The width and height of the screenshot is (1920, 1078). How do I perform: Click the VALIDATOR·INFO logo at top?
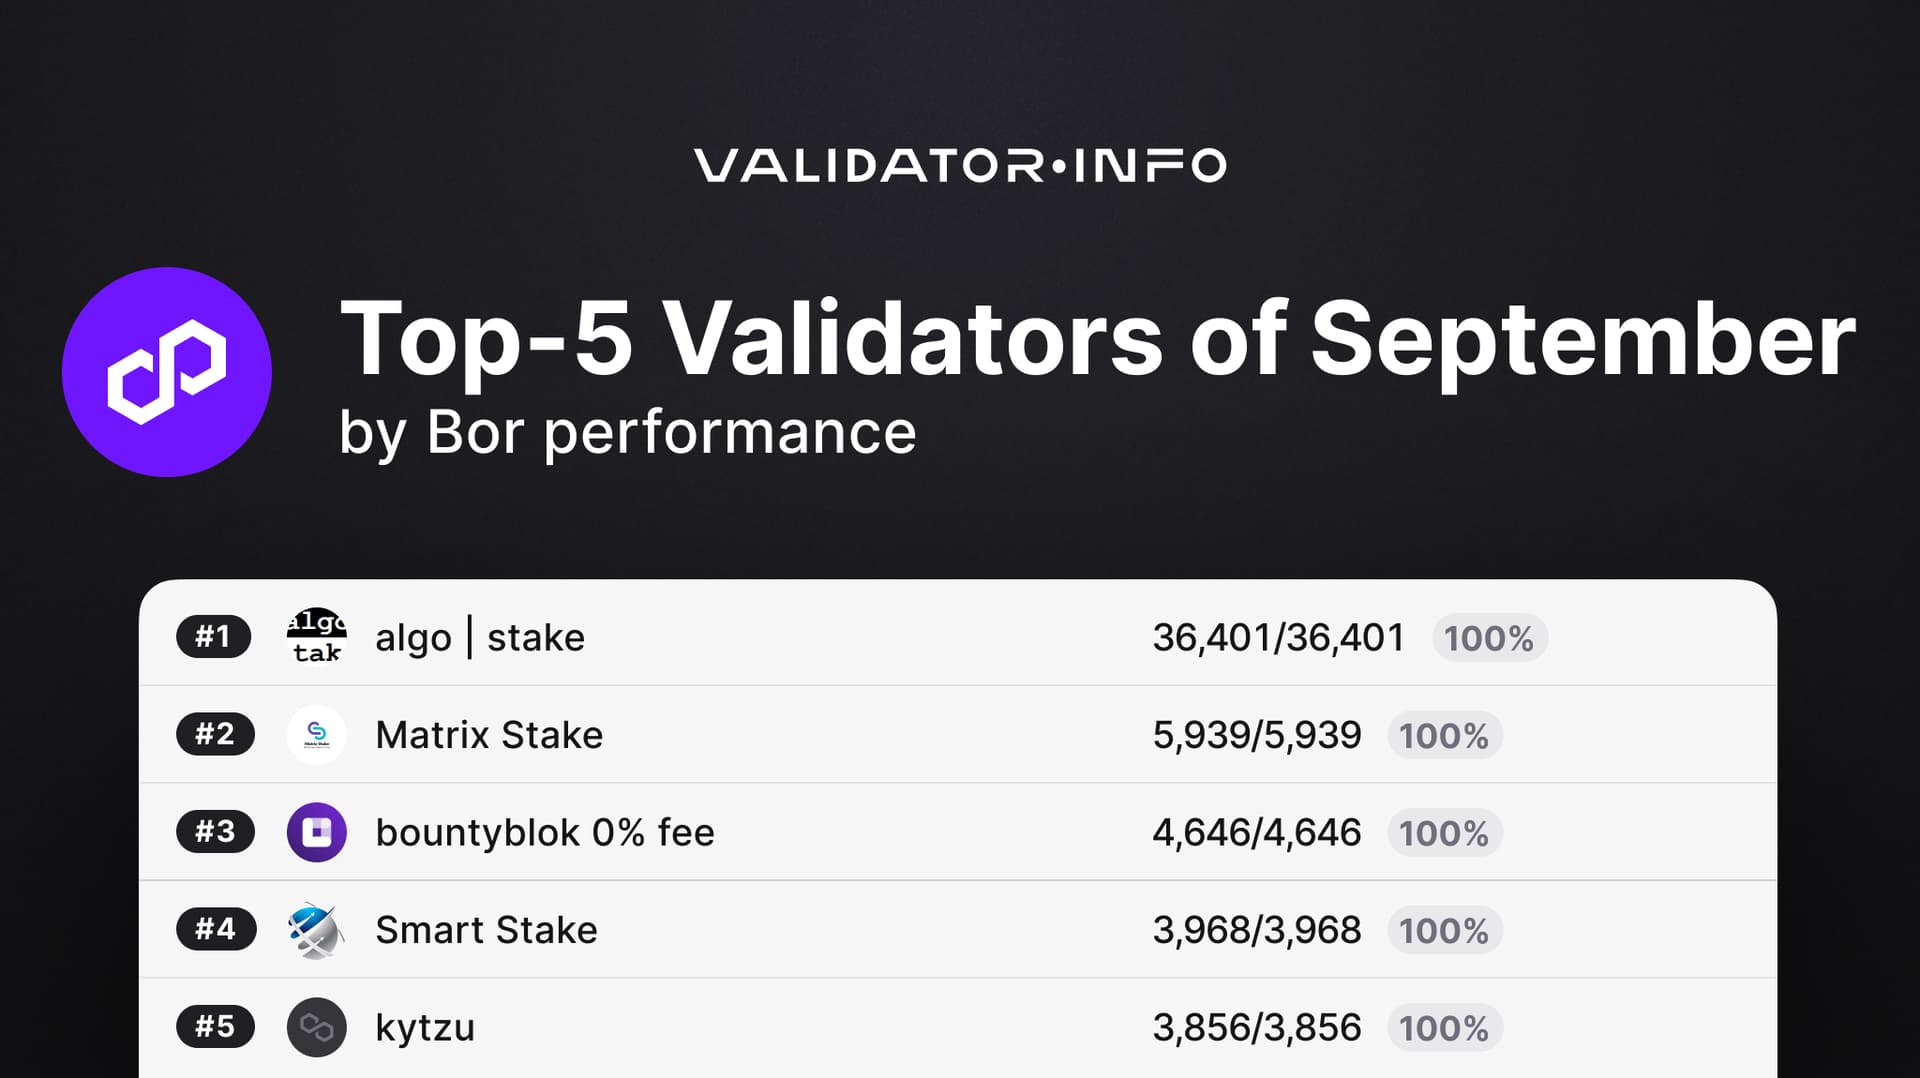960,166
